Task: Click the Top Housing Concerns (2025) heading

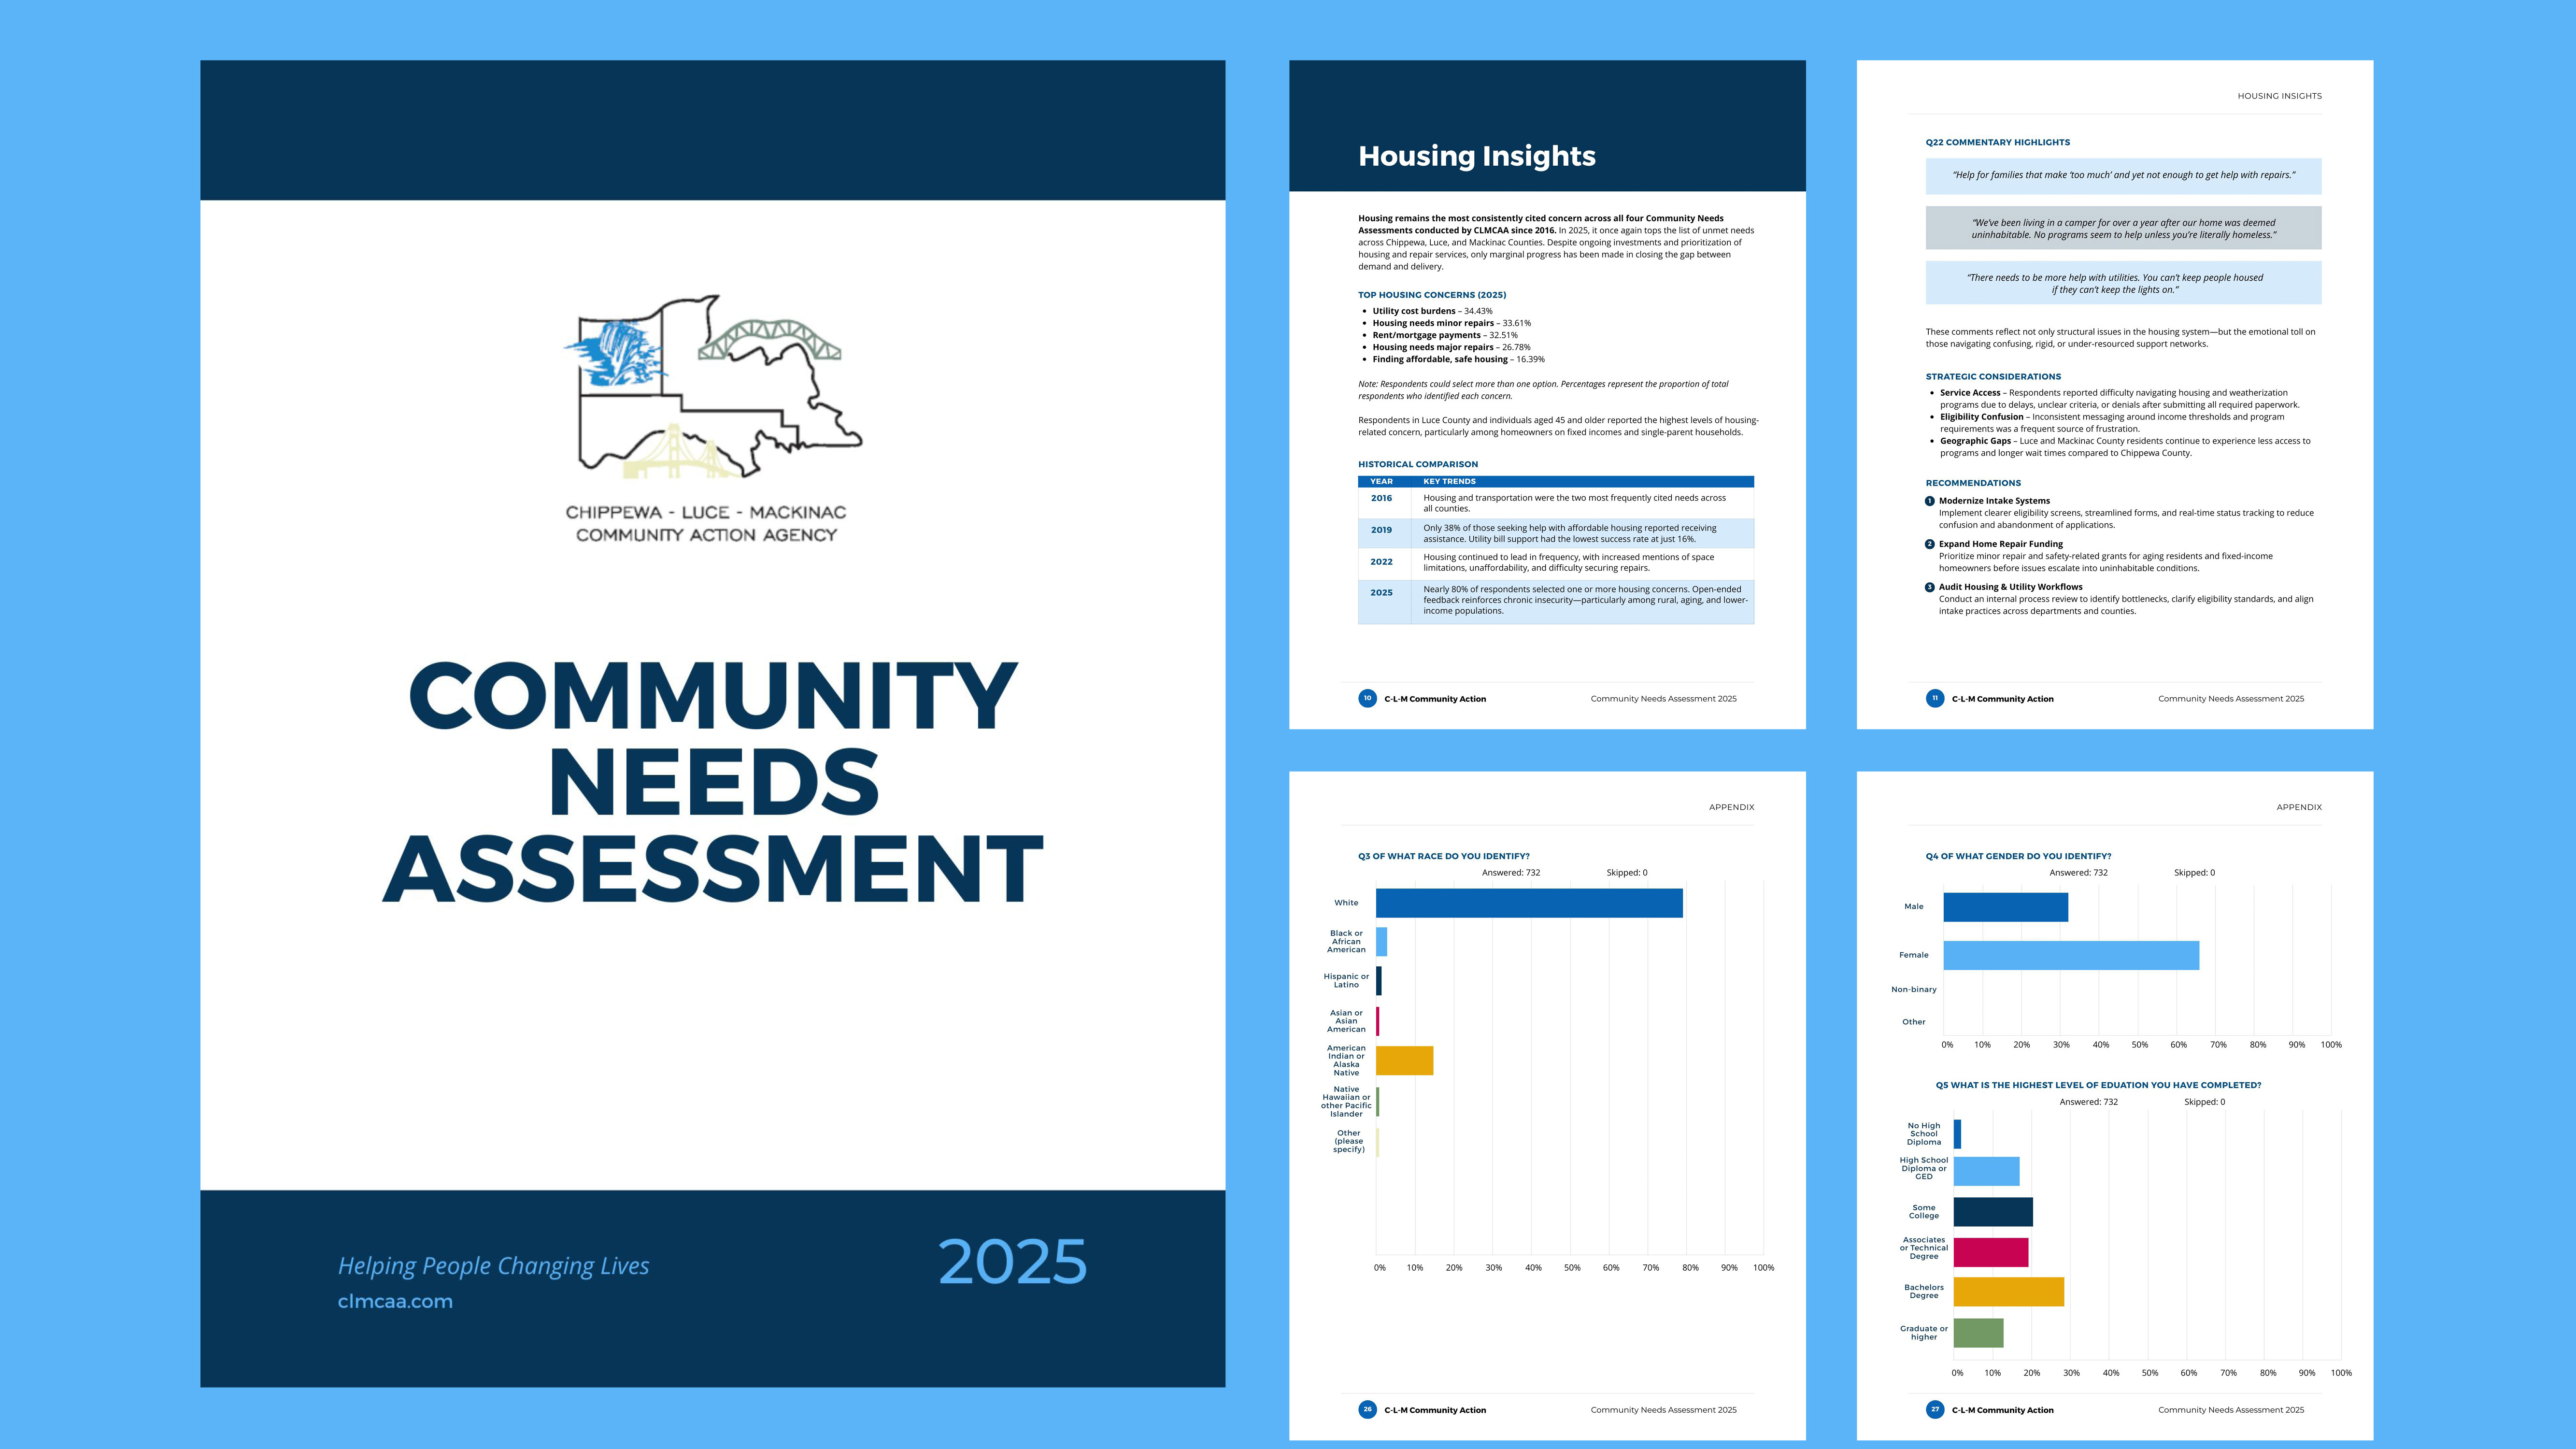Action: point(1431,295)
